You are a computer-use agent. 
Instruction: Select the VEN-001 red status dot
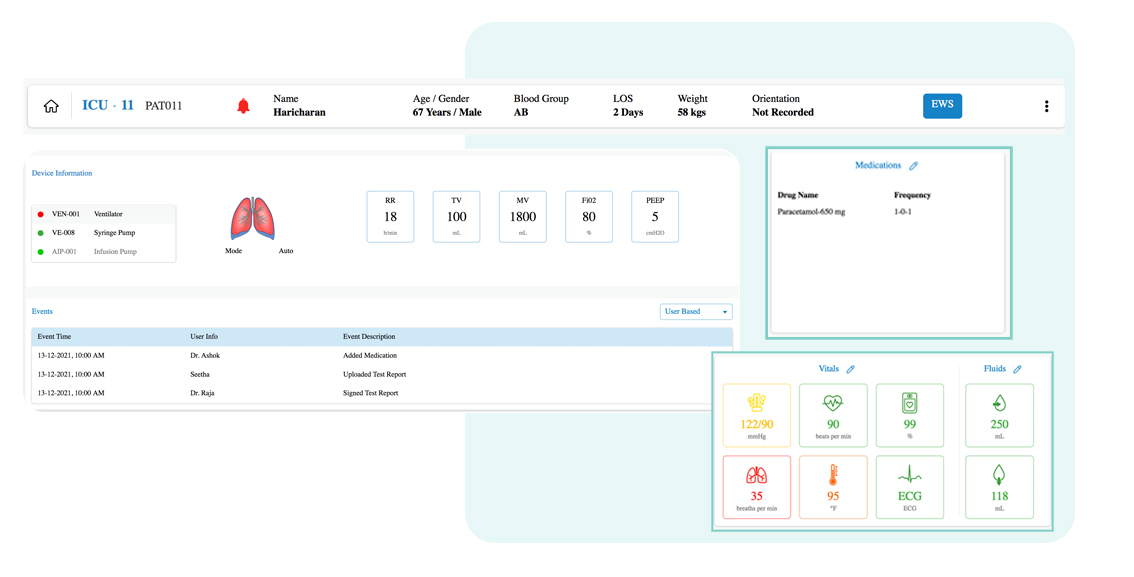pos(40,214)
